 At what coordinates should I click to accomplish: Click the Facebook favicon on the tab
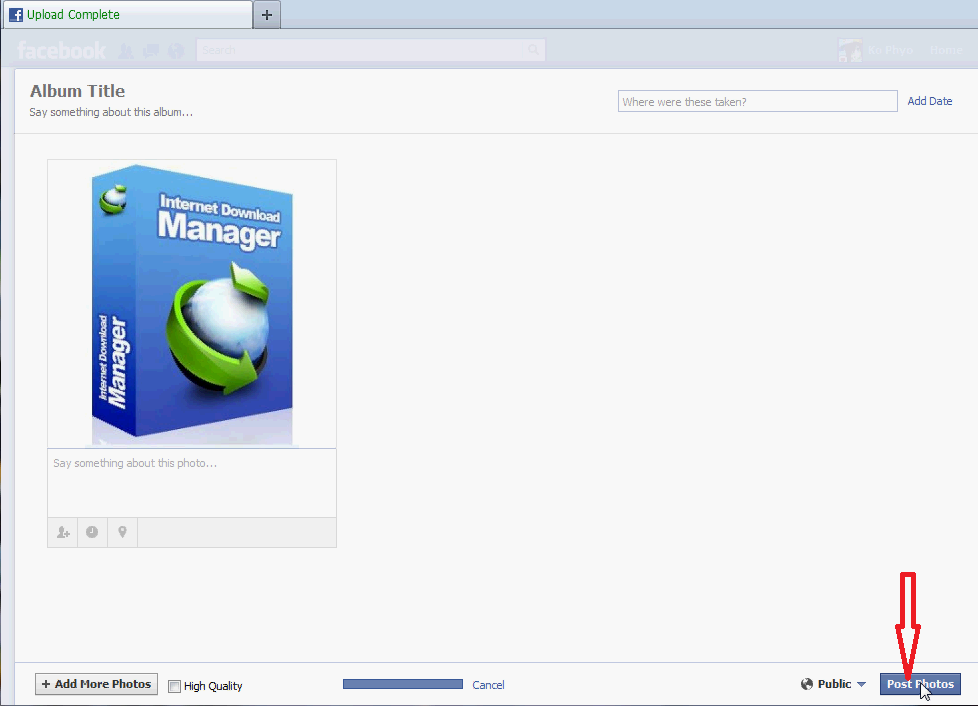coord(16,15)
